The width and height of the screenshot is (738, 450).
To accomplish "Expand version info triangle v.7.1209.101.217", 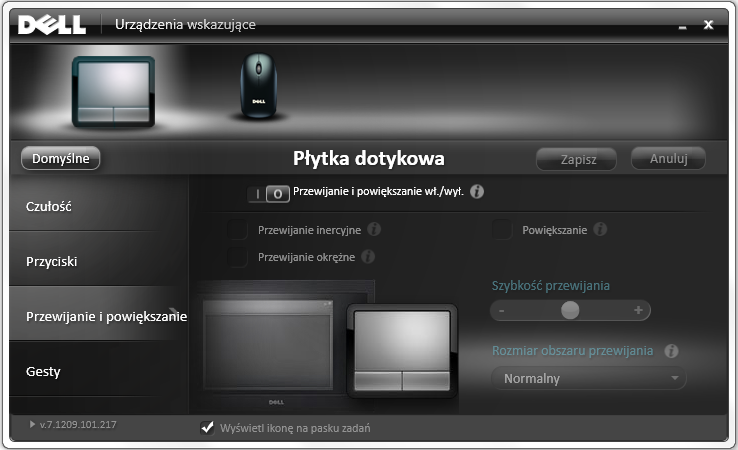I will point(32,424).
